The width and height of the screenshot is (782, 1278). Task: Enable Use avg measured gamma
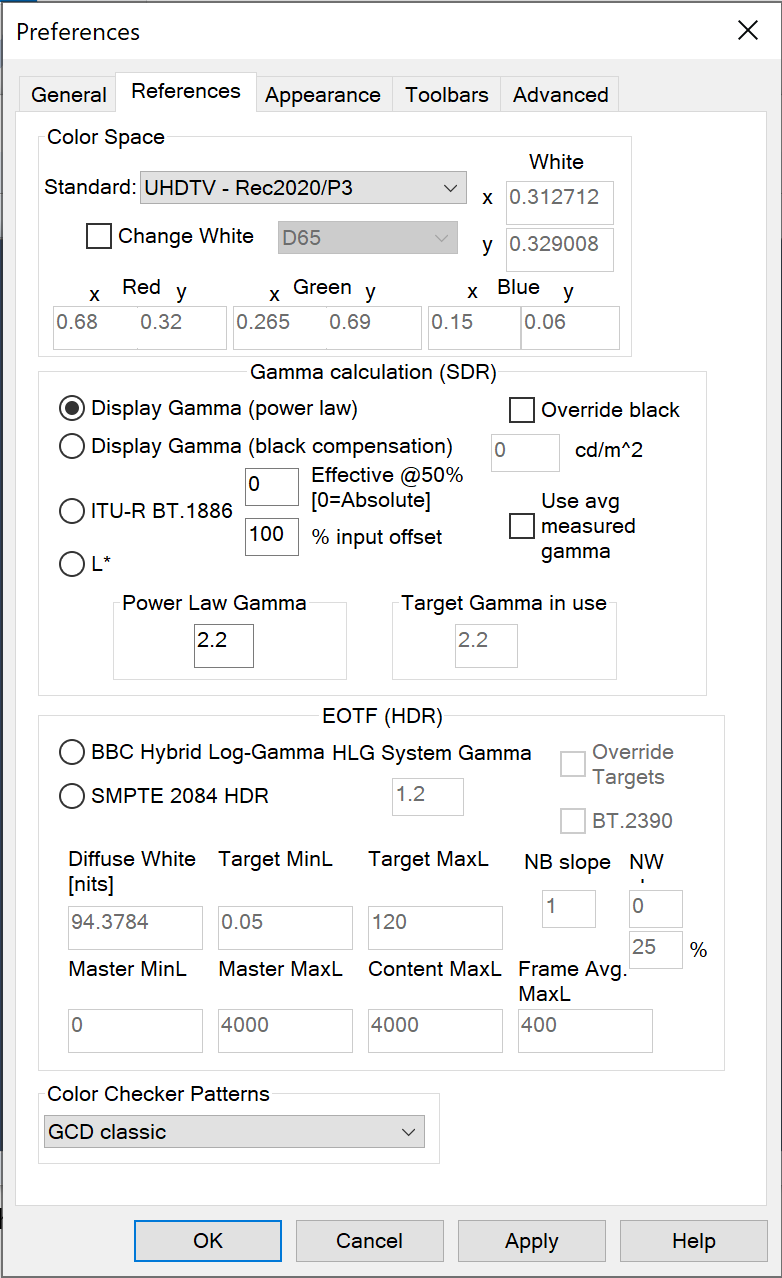[x=522, y=526]
